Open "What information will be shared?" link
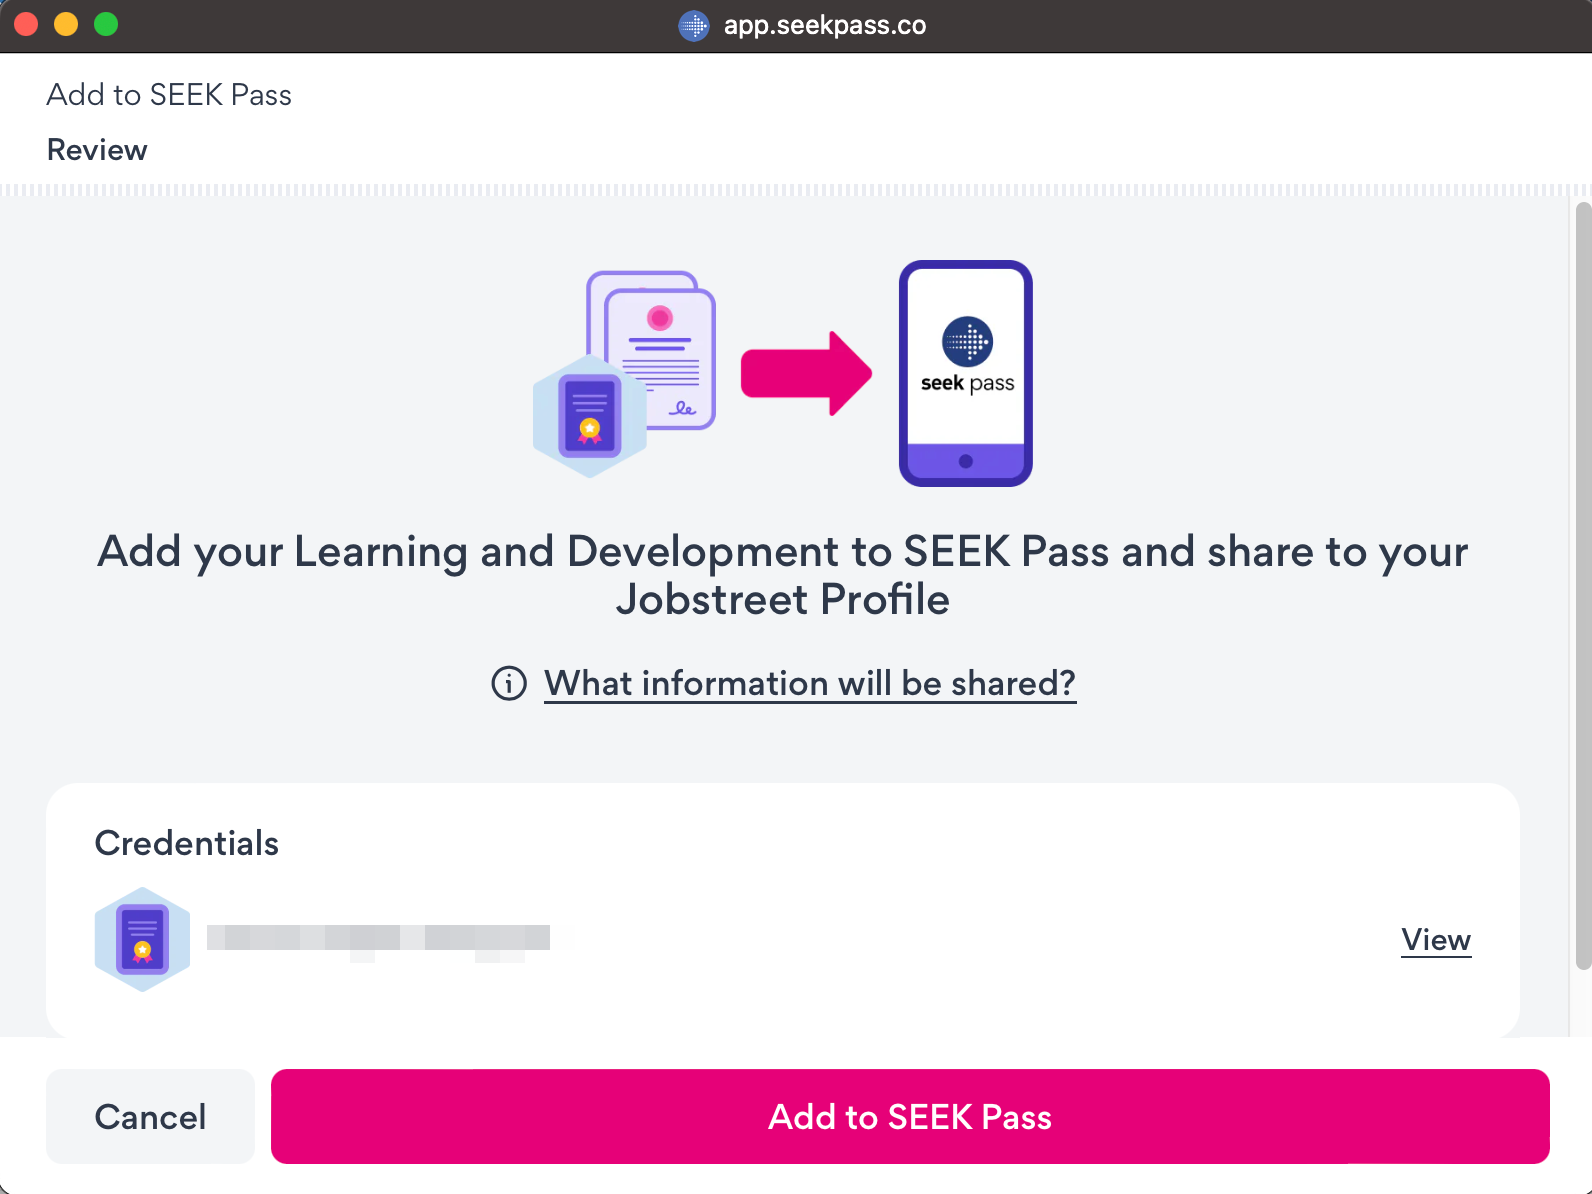1592x1194 pixels. 810,684
